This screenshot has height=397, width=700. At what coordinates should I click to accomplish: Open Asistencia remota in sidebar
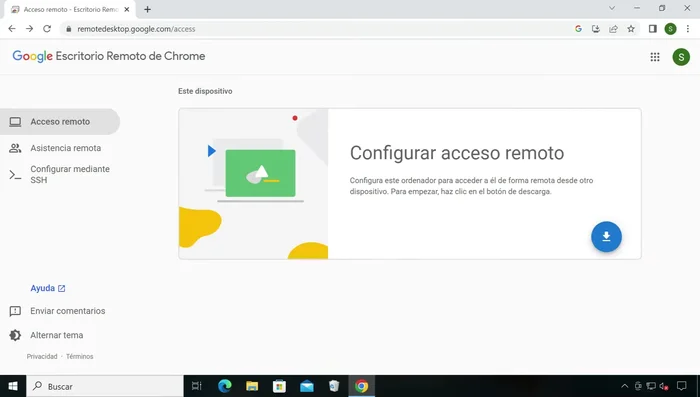(x=60, y=148)
